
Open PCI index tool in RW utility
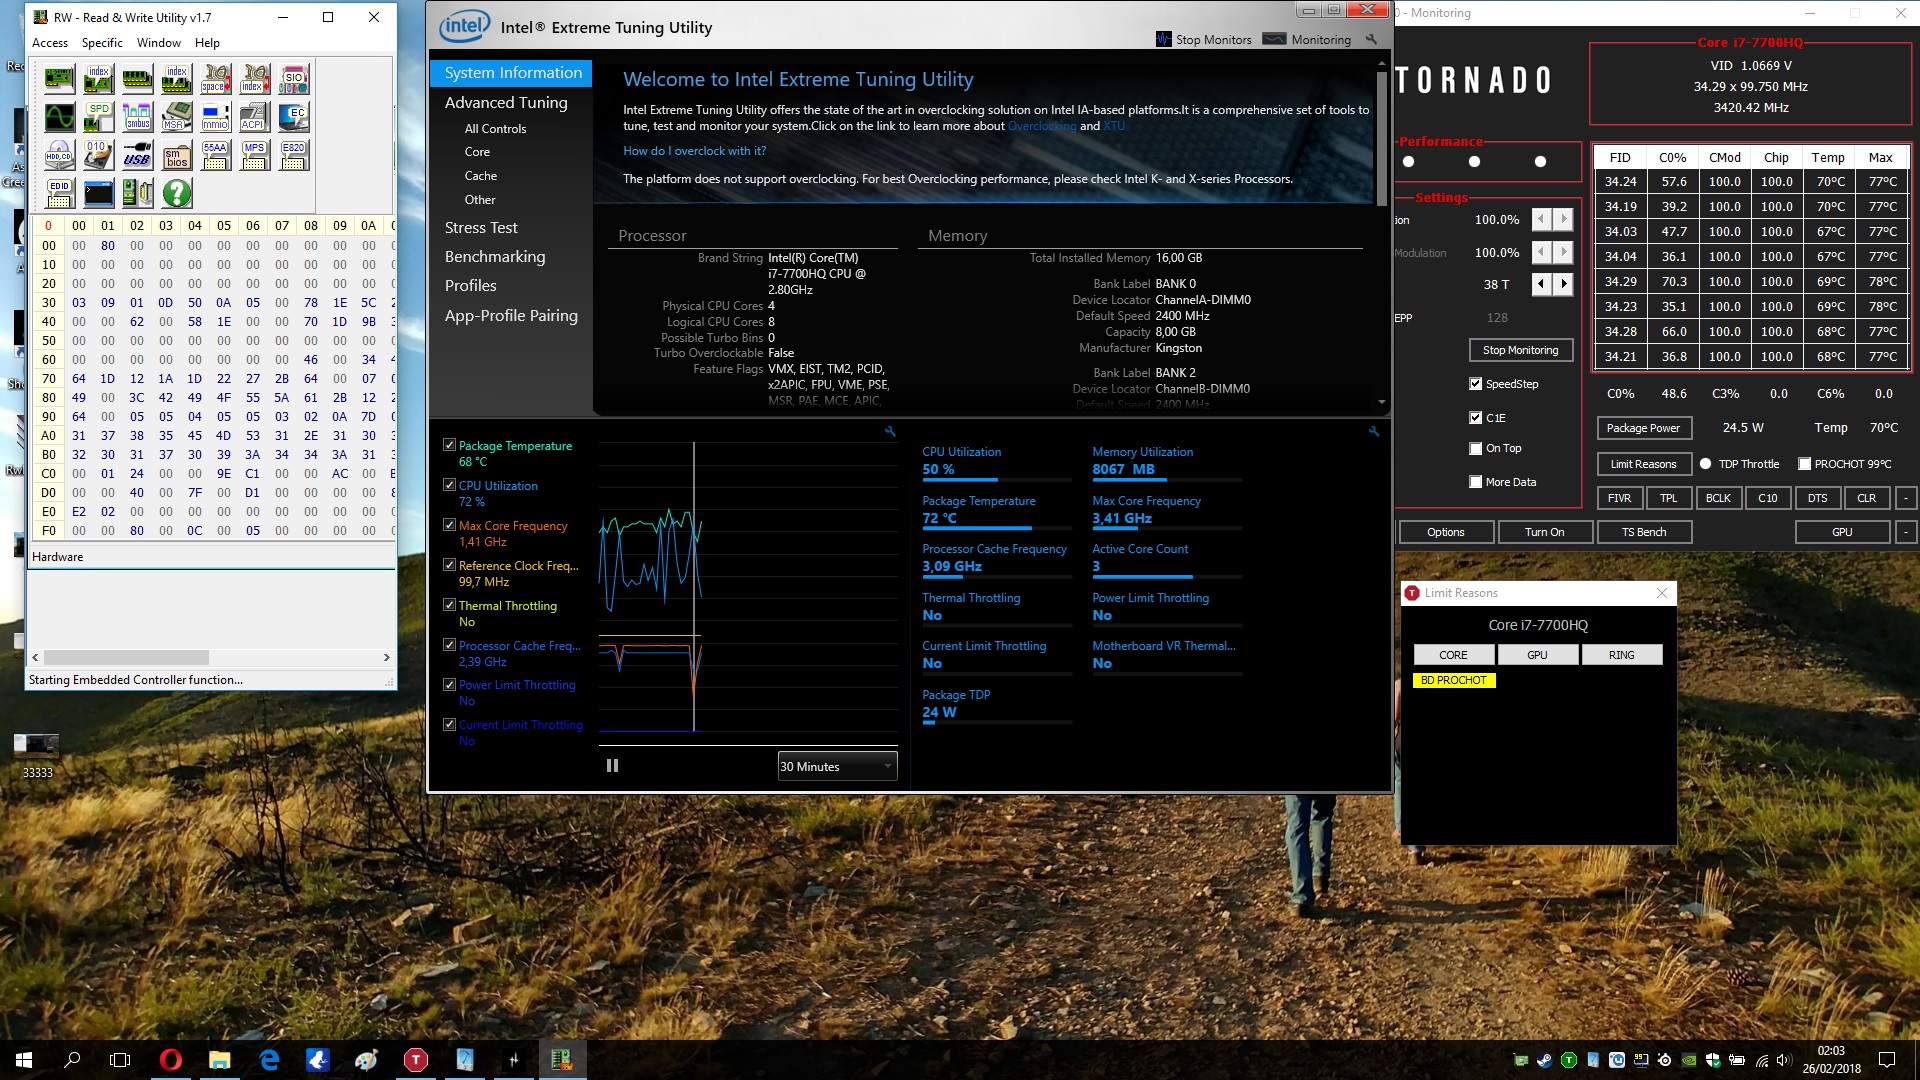click(98, 79)
